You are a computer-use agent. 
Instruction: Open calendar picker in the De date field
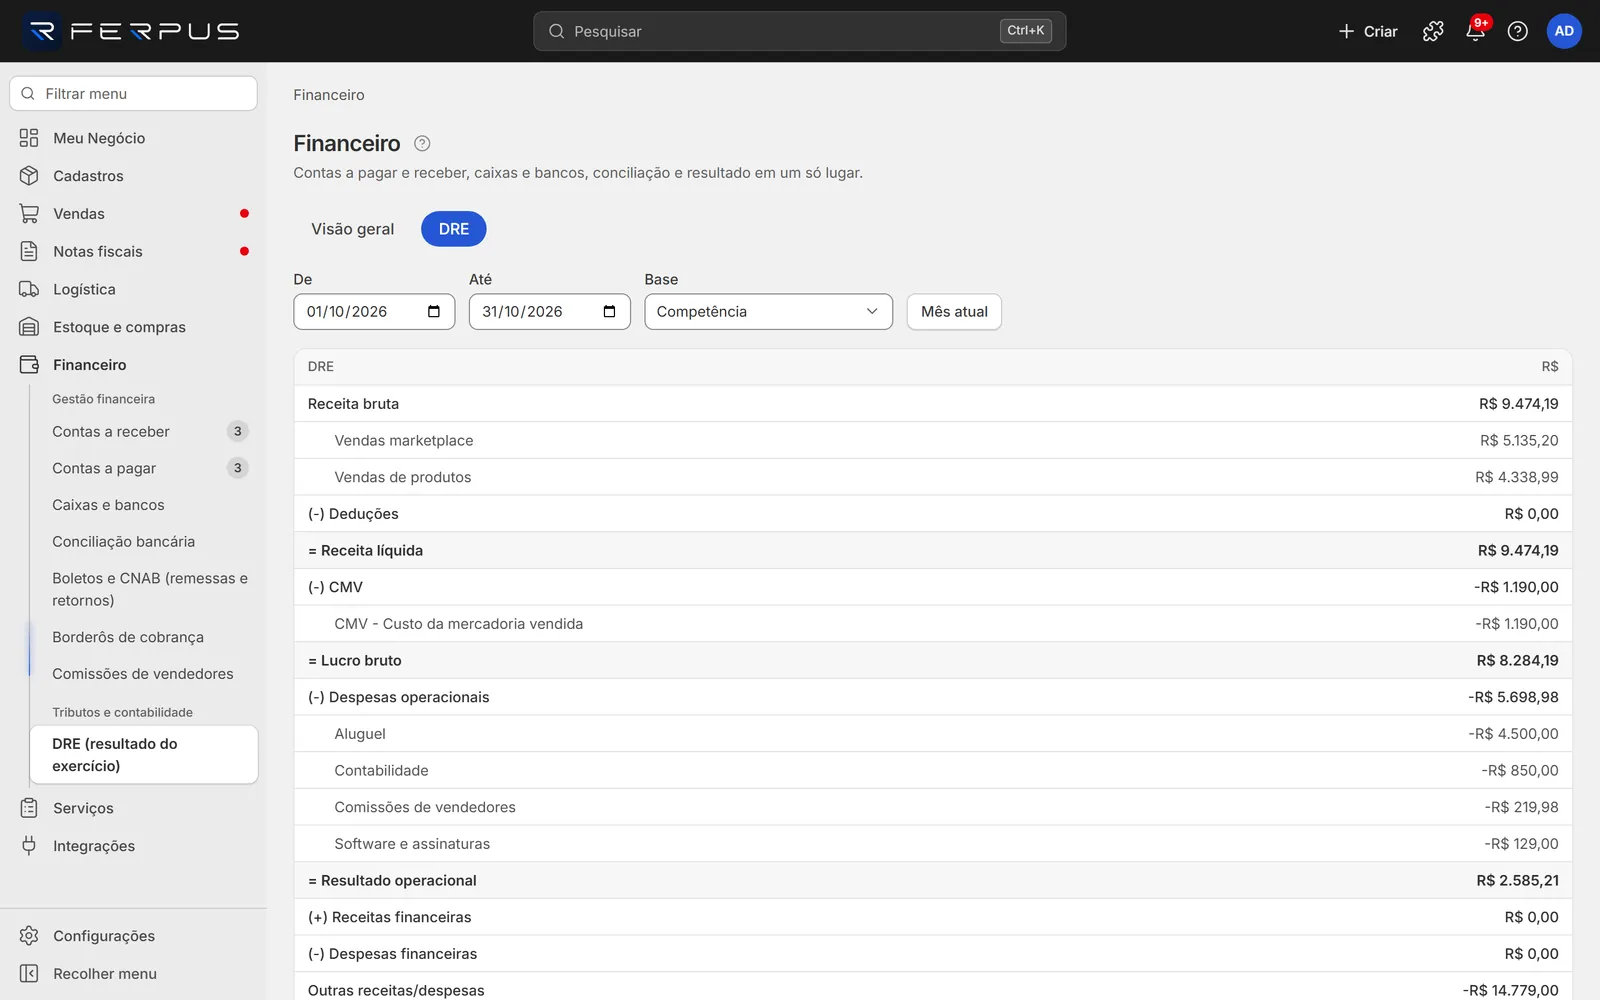coord(434,312)
